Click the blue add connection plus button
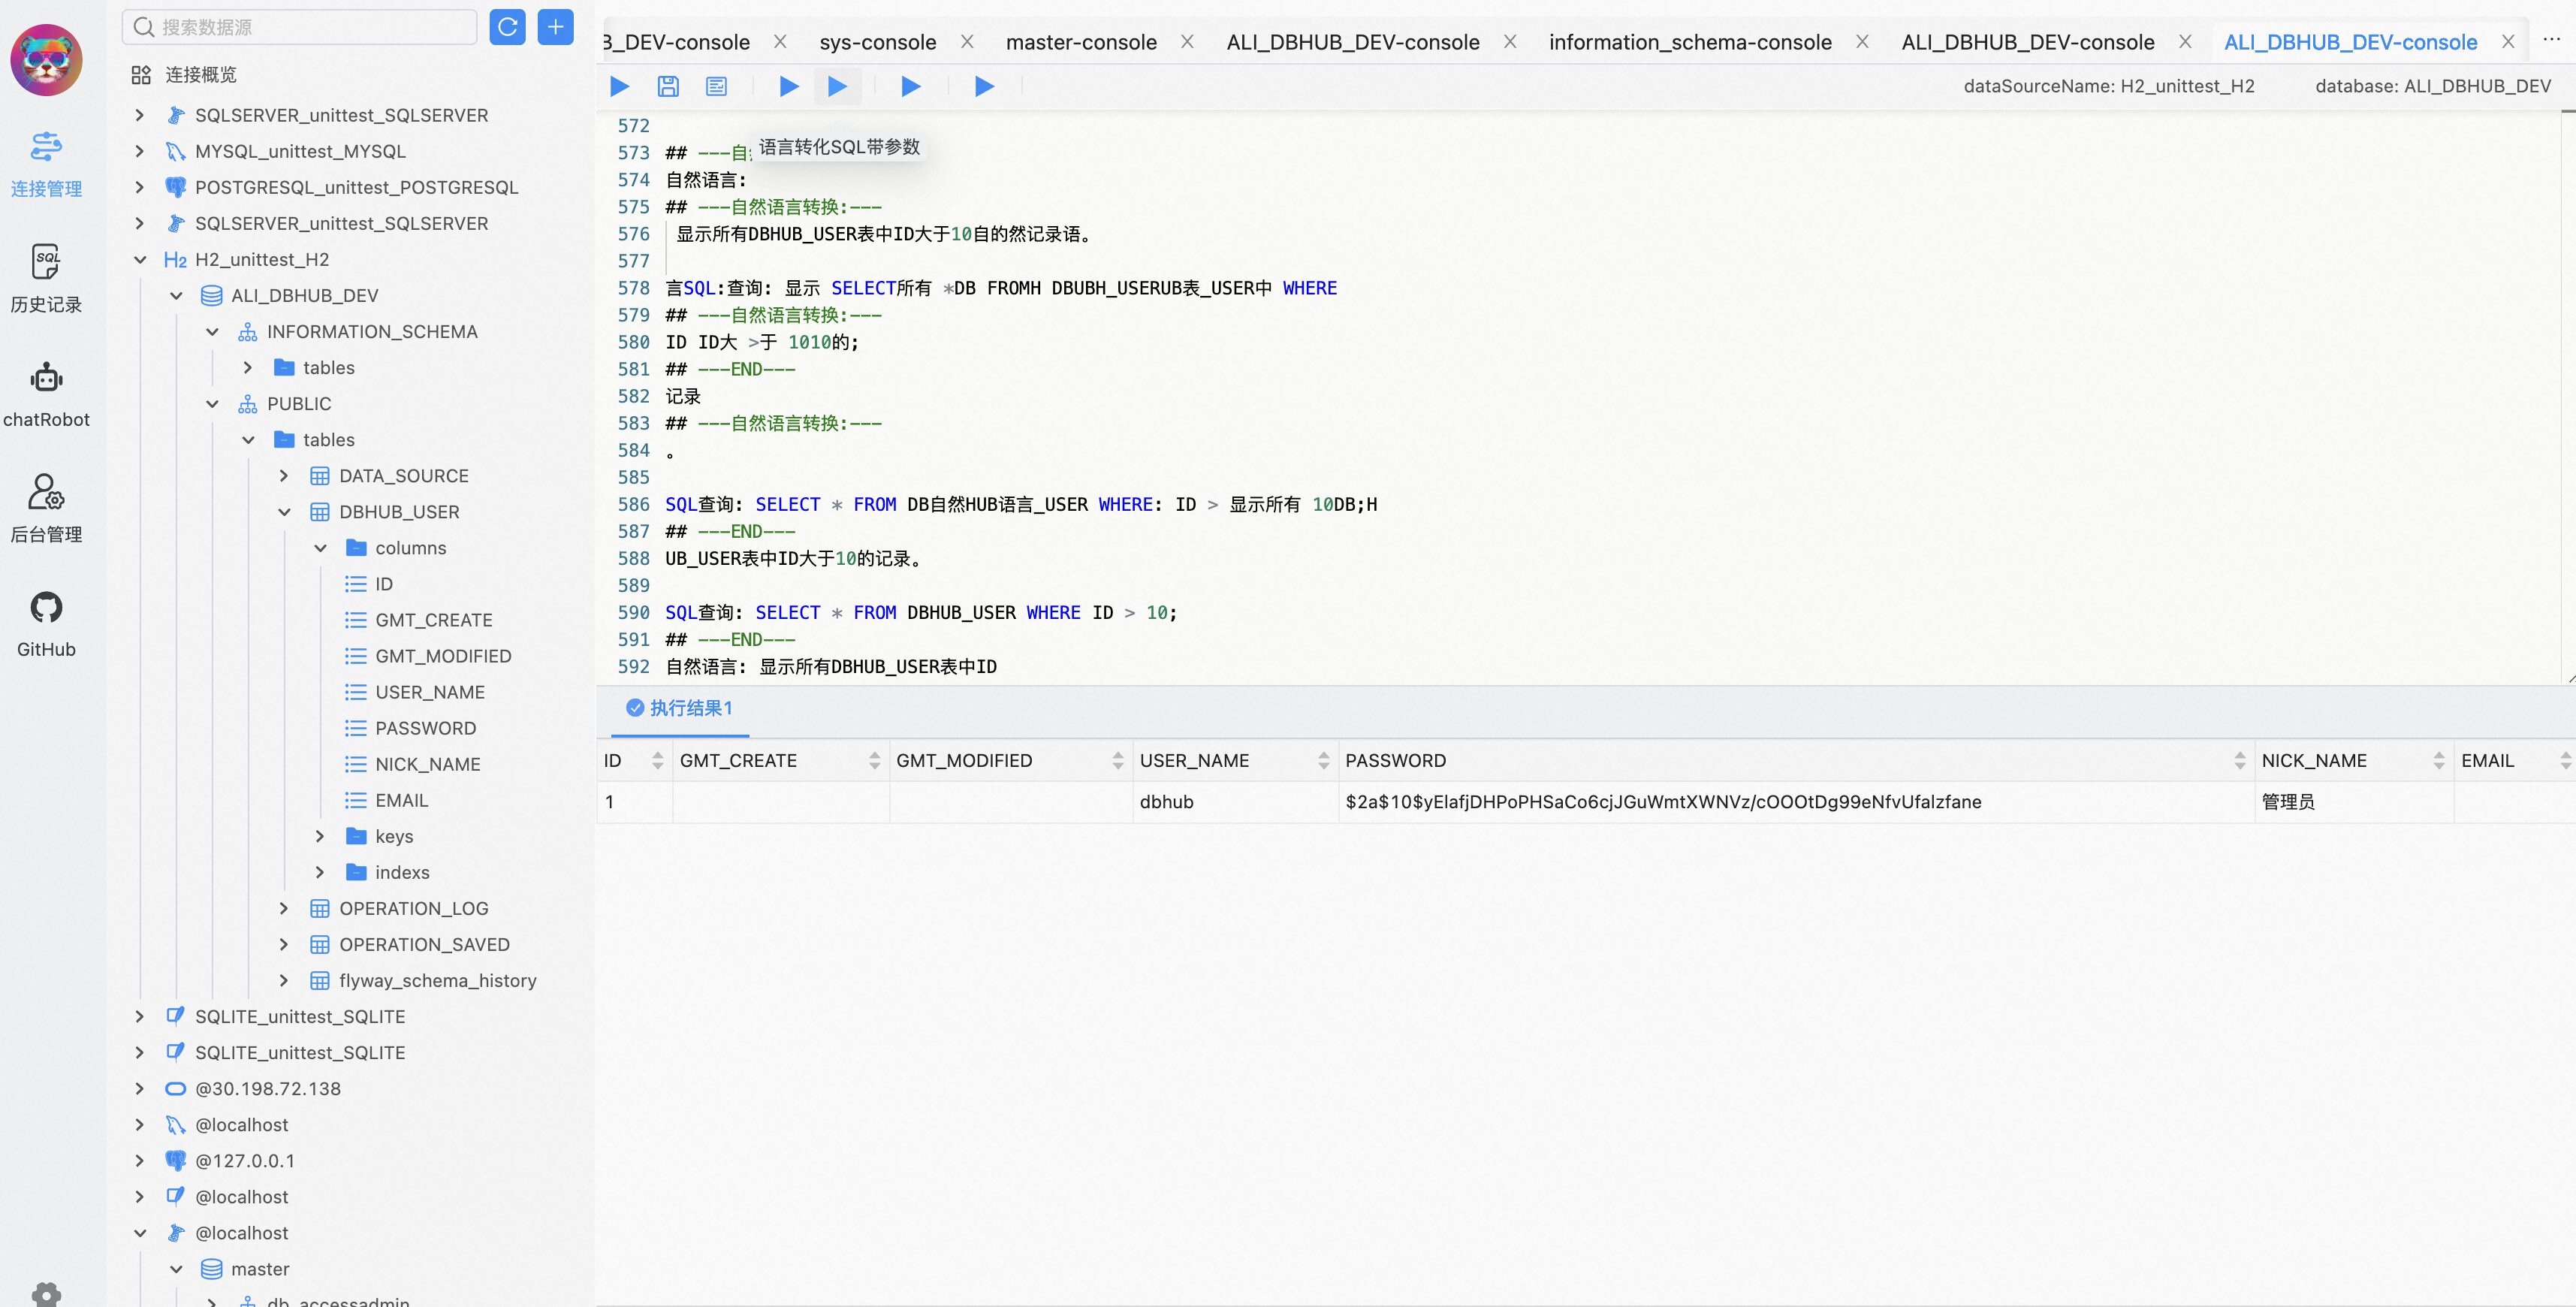 555,27
